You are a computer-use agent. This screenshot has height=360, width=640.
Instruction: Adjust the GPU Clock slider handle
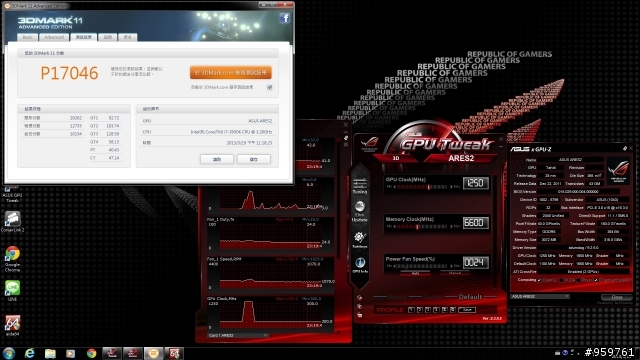pyautogui.click(x=429, y=187)
